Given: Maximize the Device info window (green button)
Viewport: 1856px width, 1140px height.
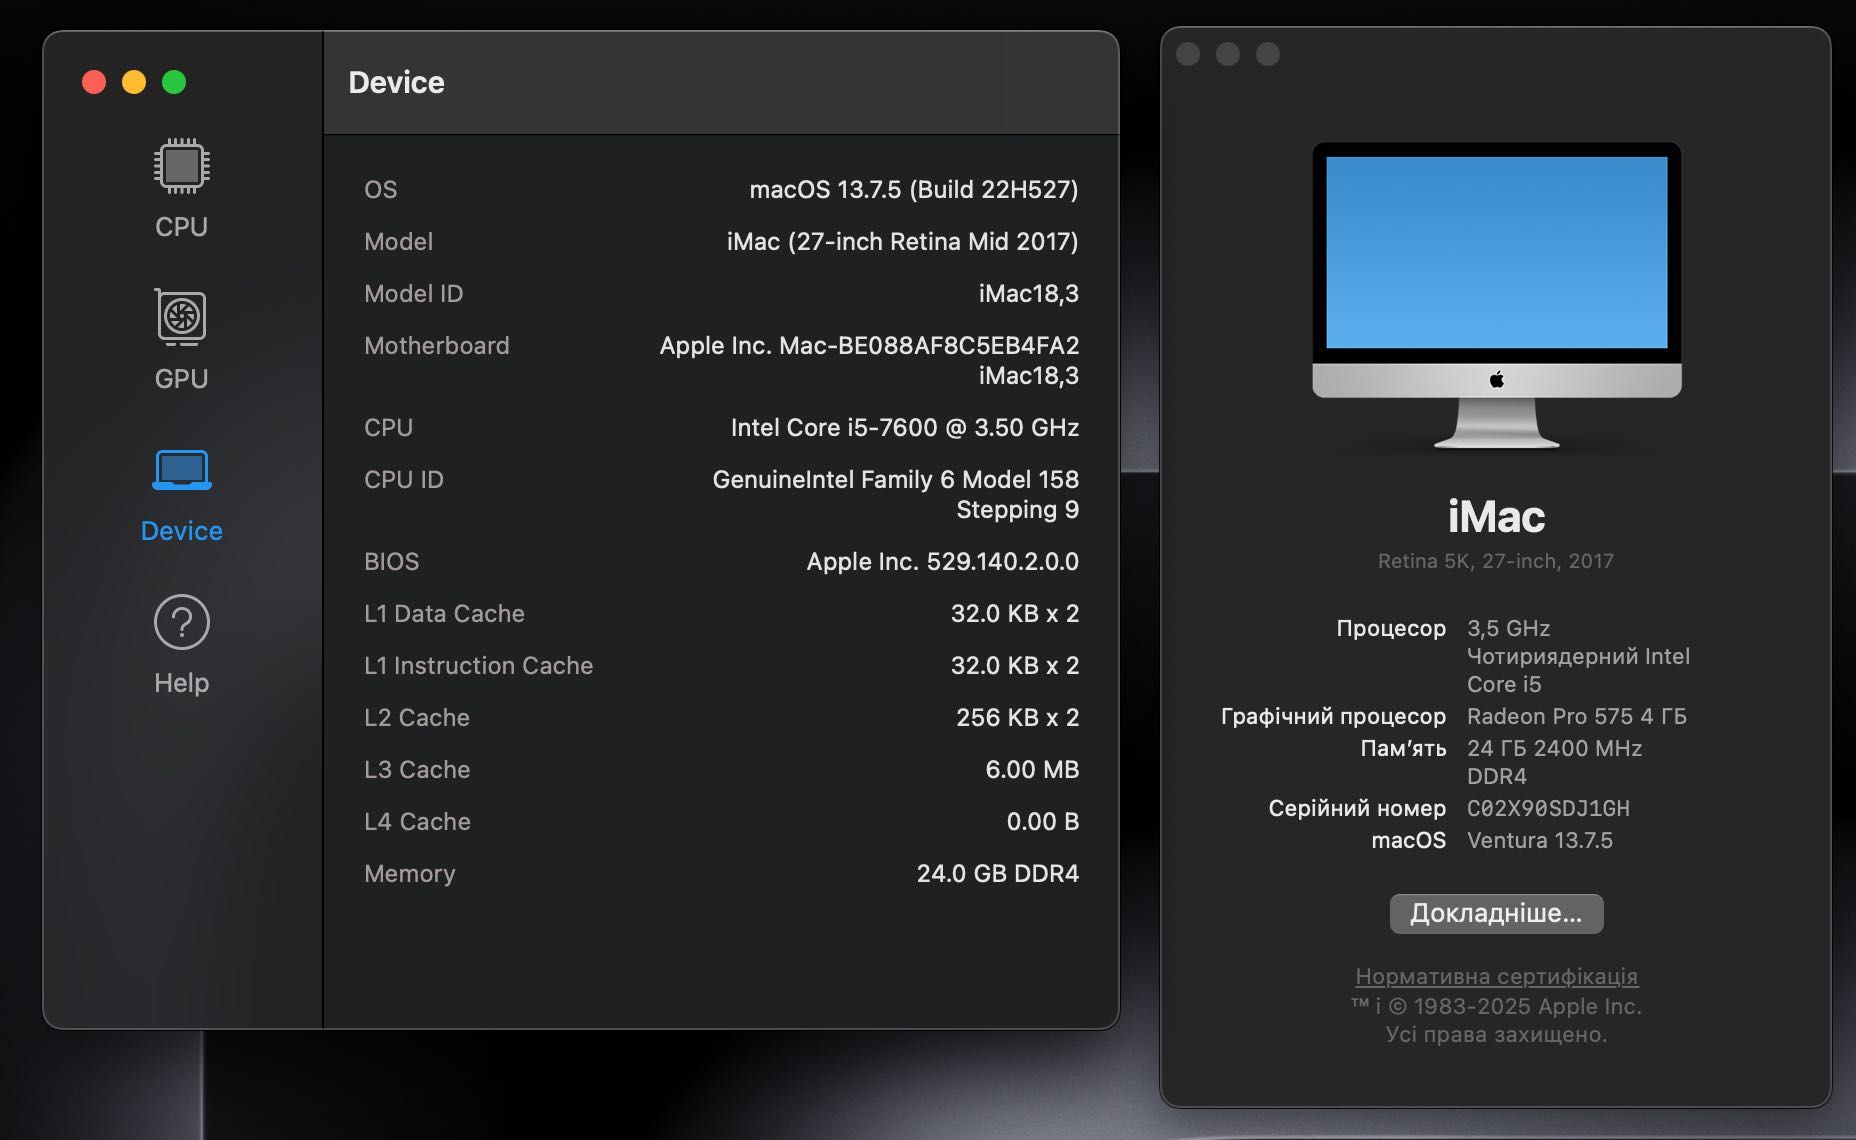Looking at the screenshot, I should 174,82.
